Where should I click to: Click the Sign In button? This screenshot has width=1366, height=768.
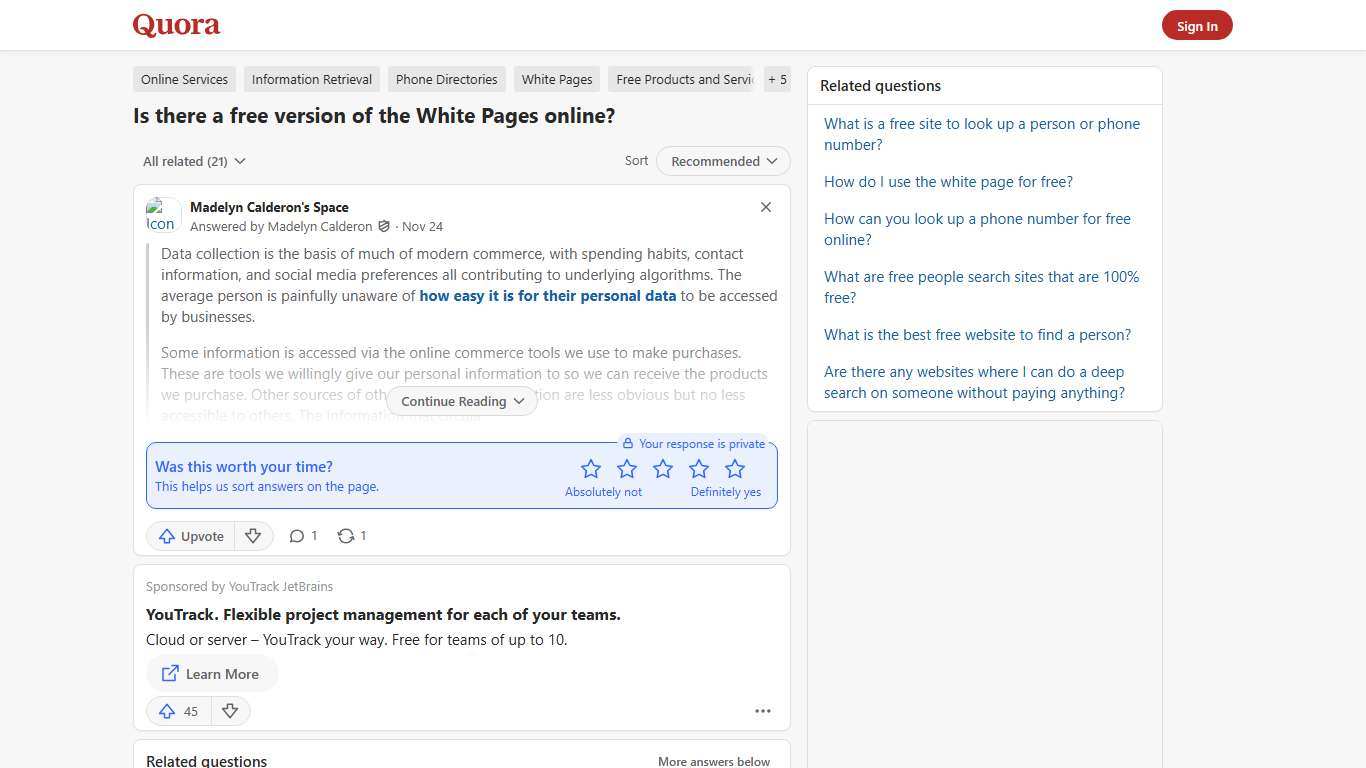1197,25
